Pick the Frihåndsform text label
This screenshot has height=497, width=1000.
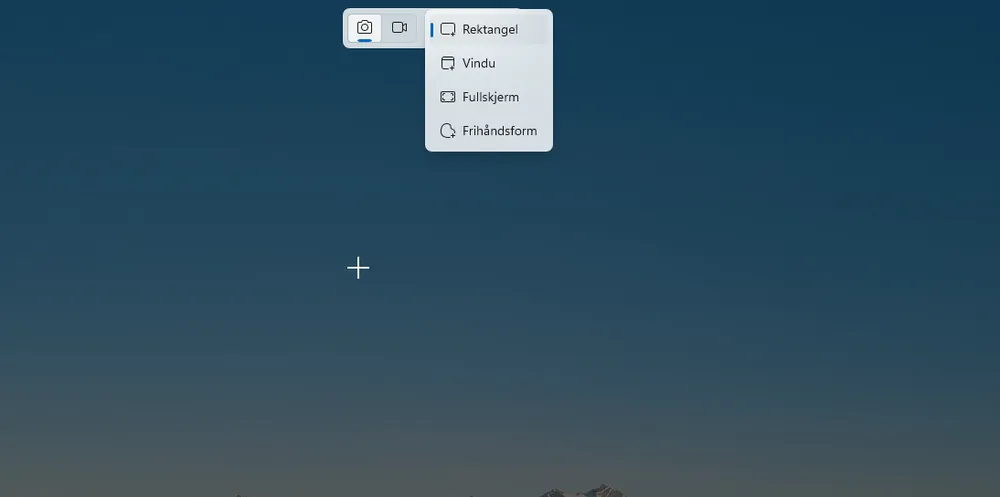tap(499, 131)
